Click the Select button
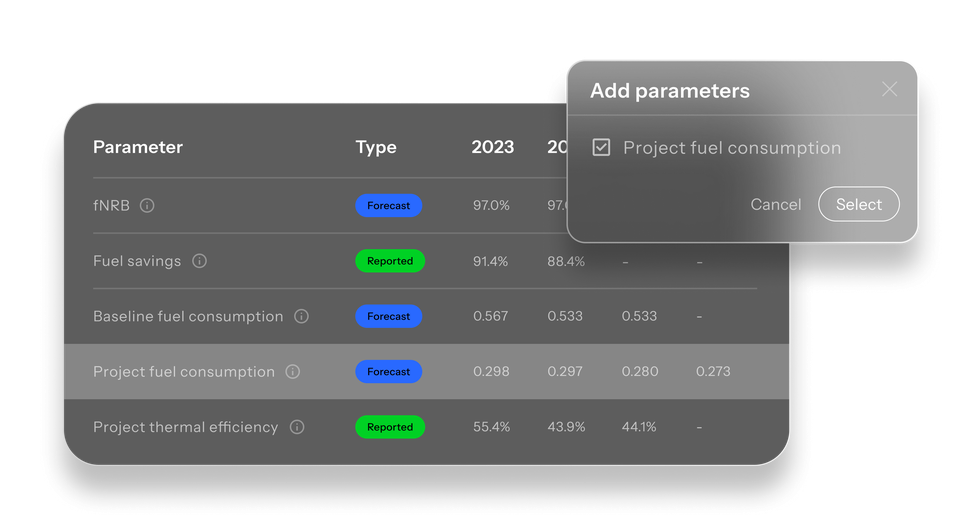 (x=859, y=204)
